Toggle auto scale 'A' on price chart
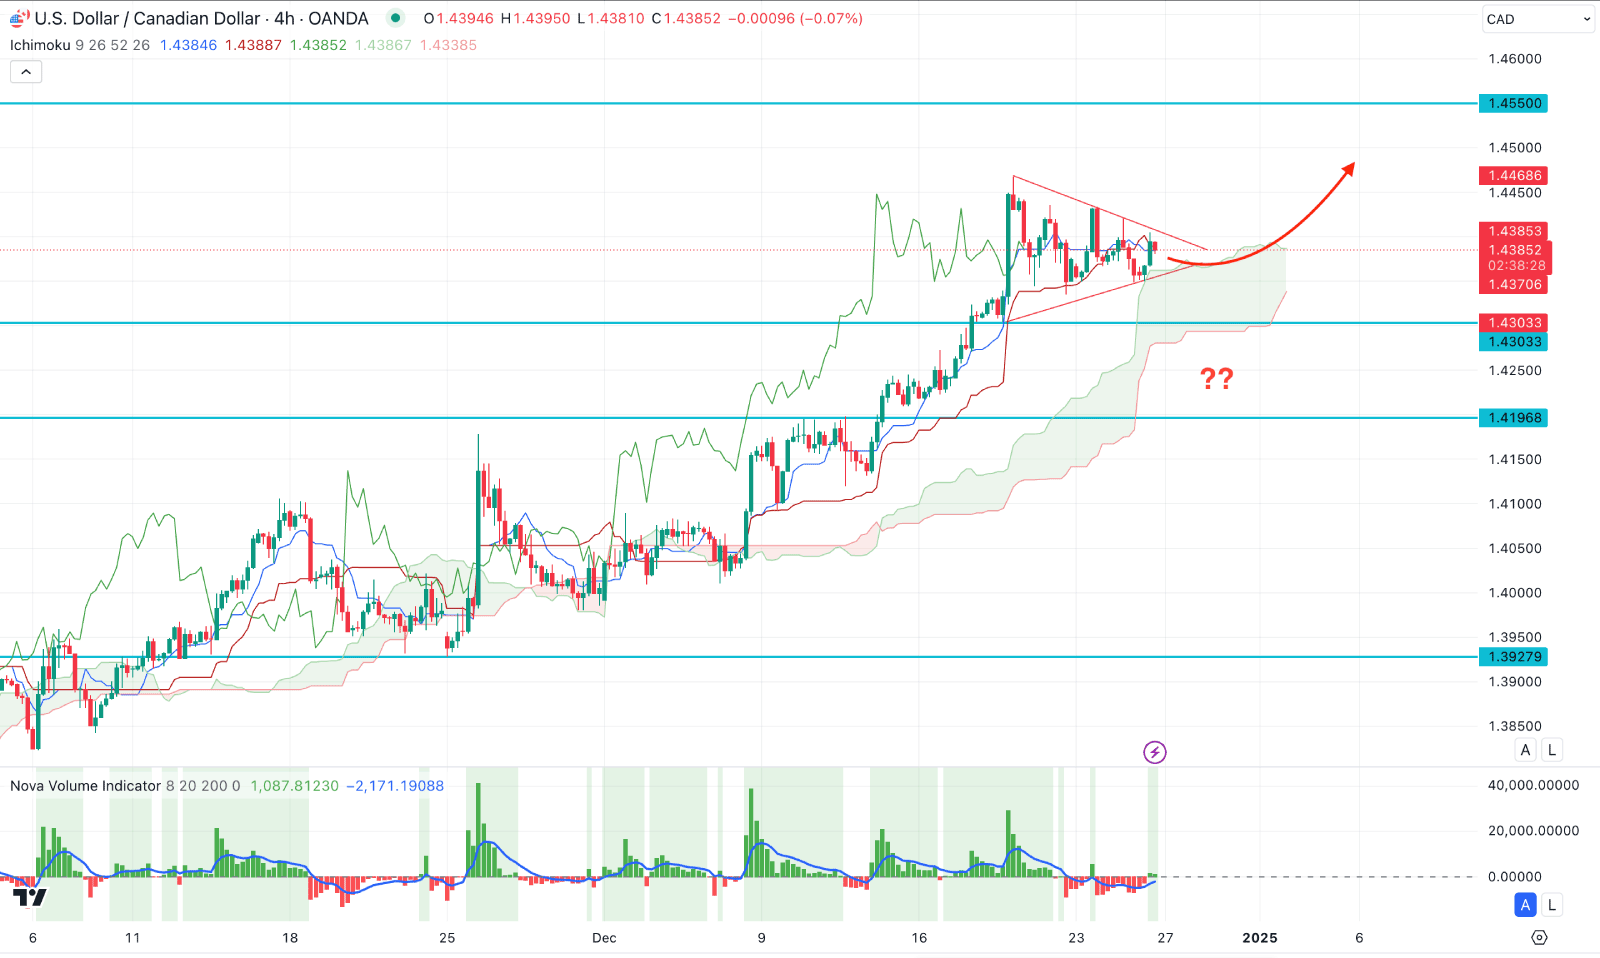Image resolution: width=1600 pixels, height=958 pixels. (1525, 750)
